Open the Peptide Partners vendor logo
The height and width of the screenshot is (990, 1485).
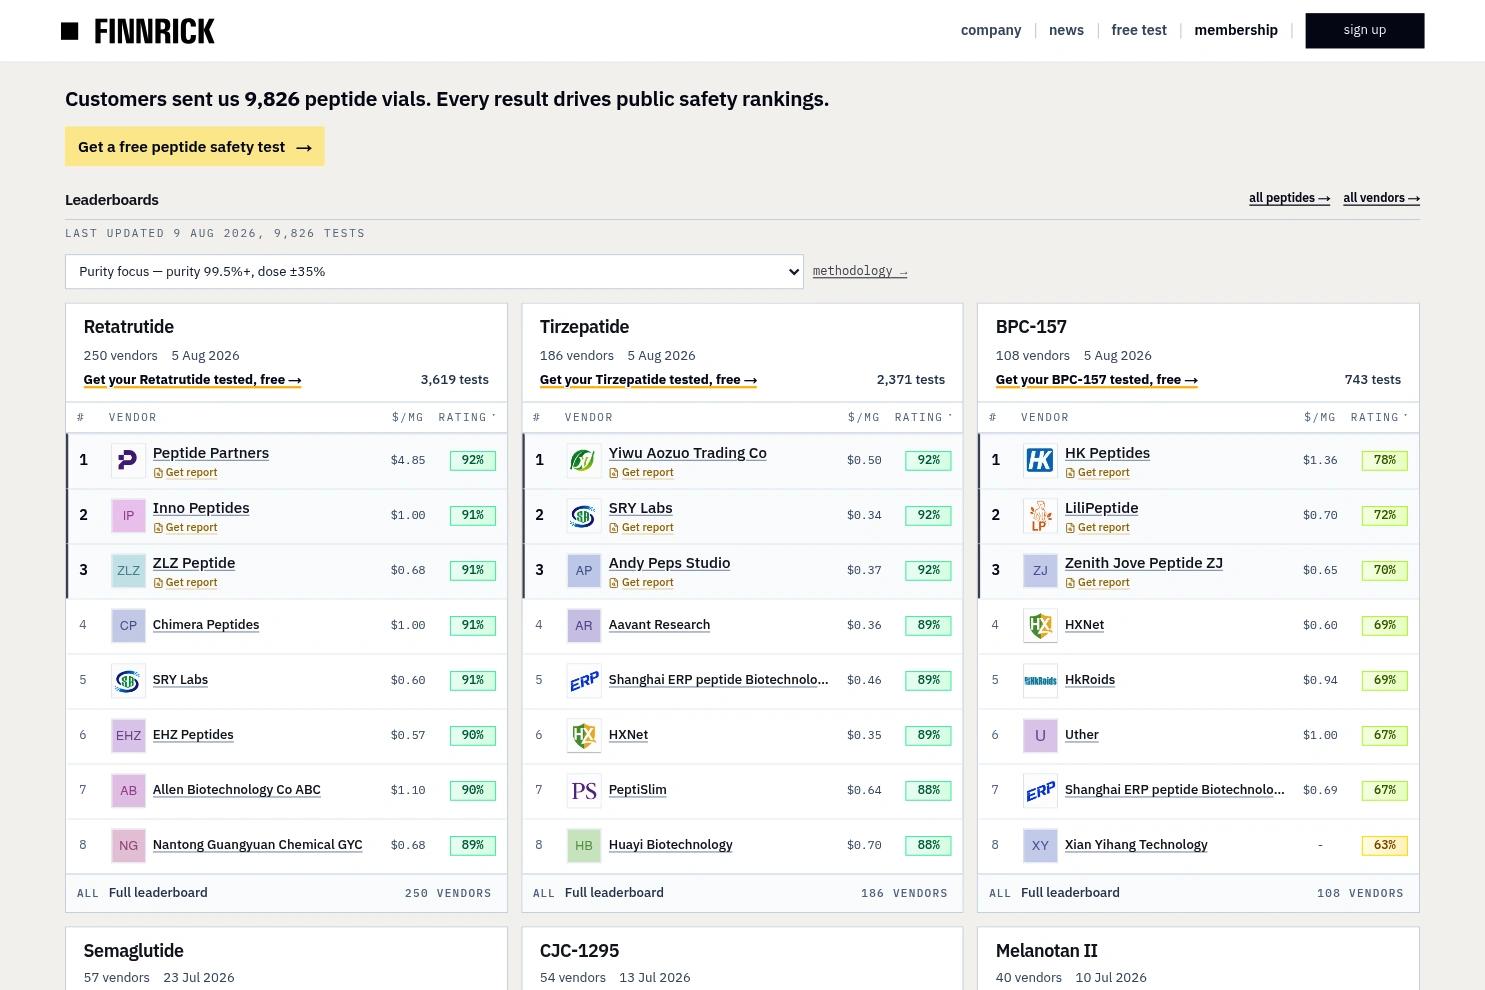click(128, 460)
